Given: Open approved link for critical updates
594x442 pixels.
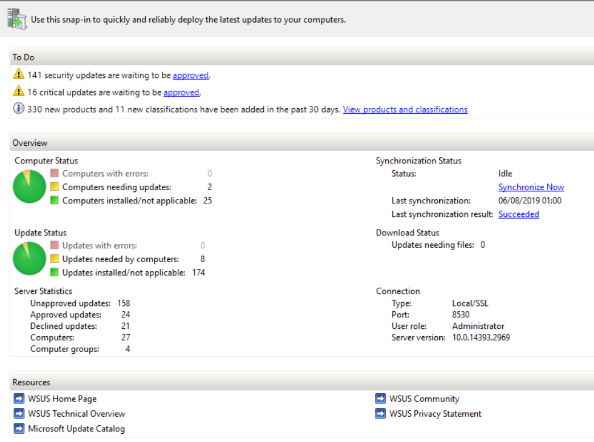Looking at the screenshot, I should (181, 92).
